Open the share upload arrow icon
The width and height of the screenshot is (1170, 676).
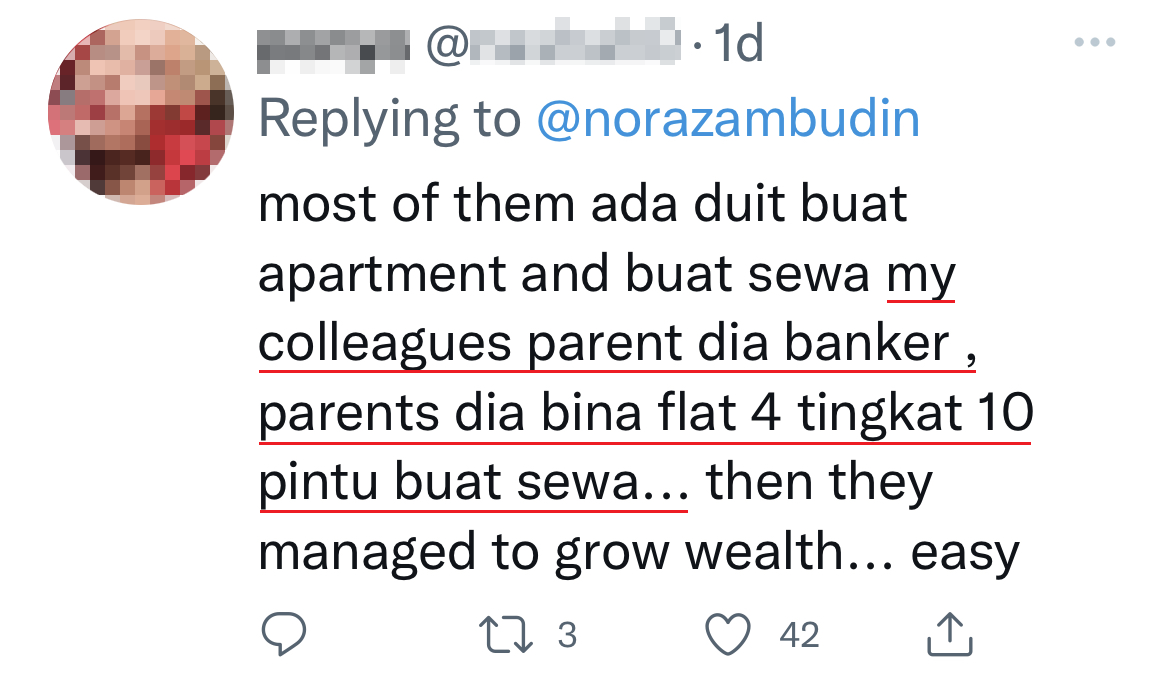pos(949,634)
